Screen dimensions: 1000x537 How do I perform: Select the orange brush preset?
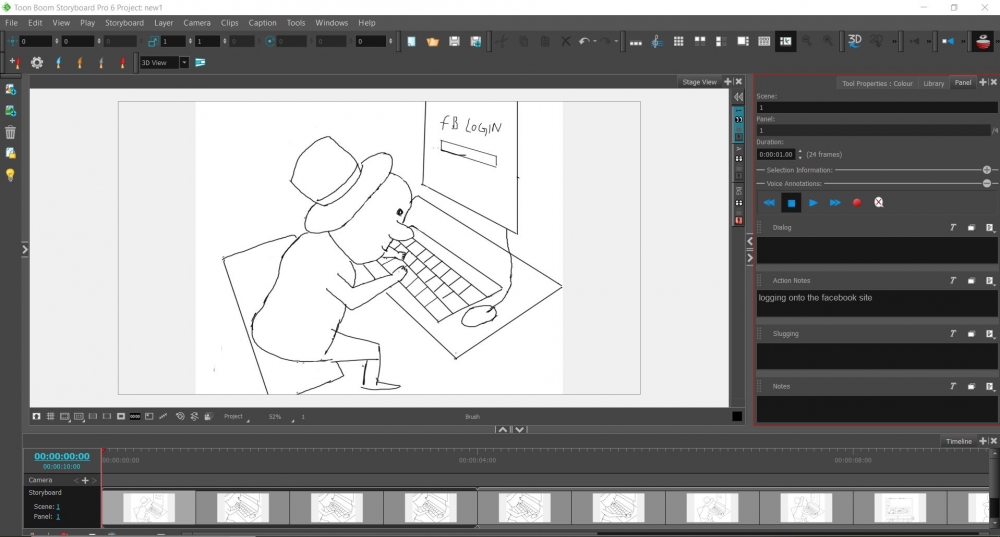[x=80, y=63]
